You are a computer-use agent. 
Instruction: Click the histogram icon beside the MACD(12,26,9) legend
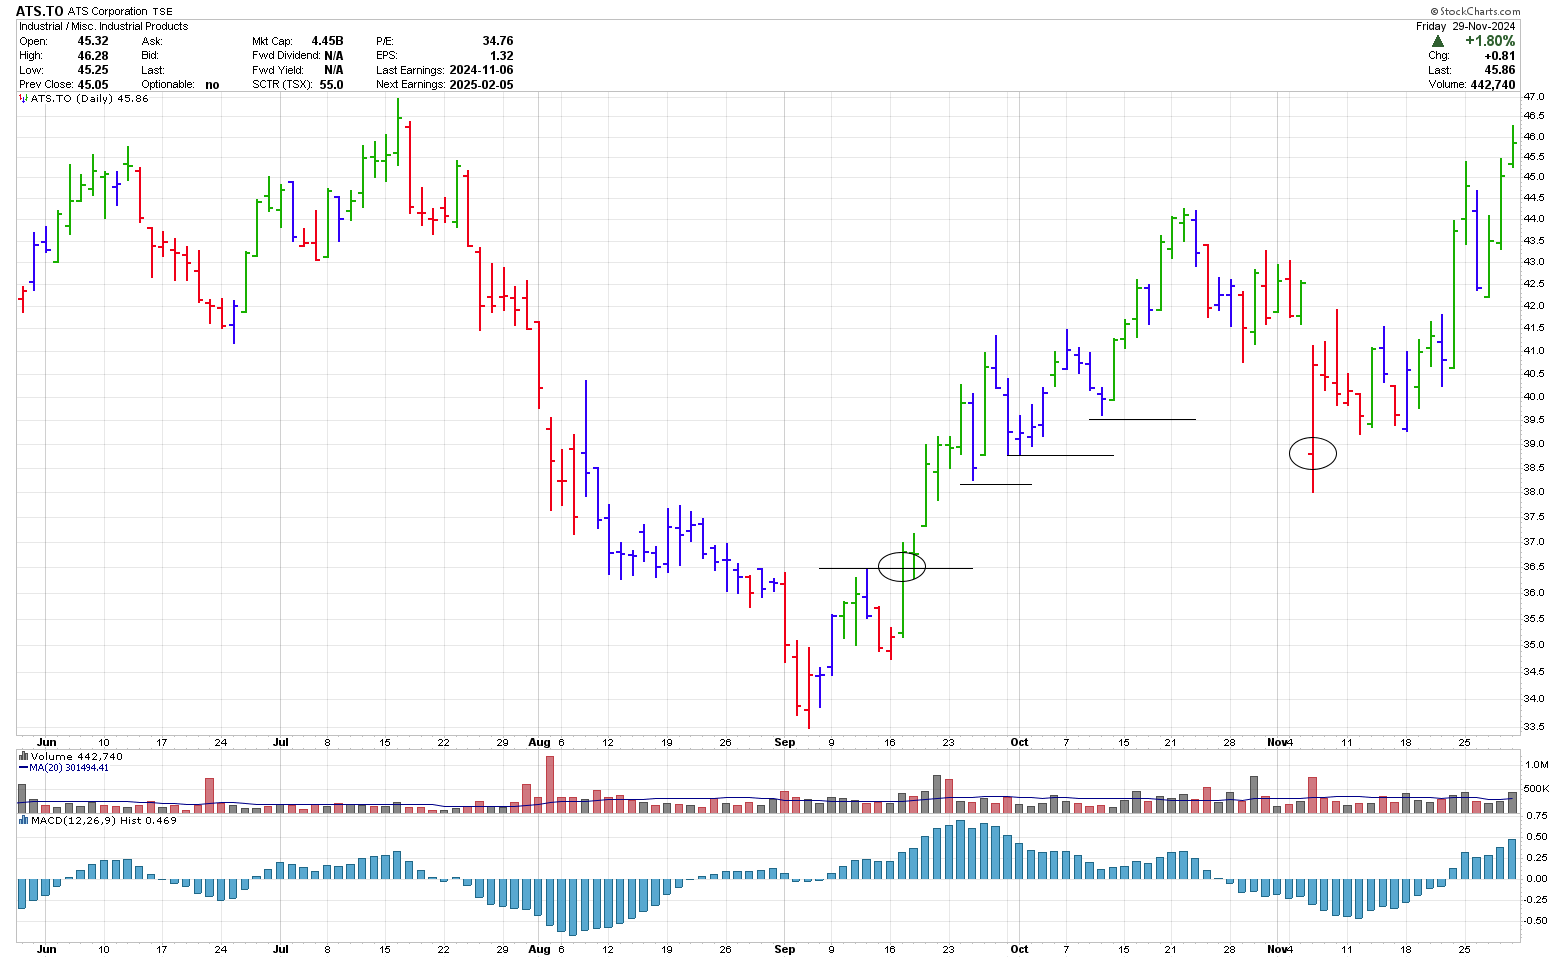coord(24,820)
